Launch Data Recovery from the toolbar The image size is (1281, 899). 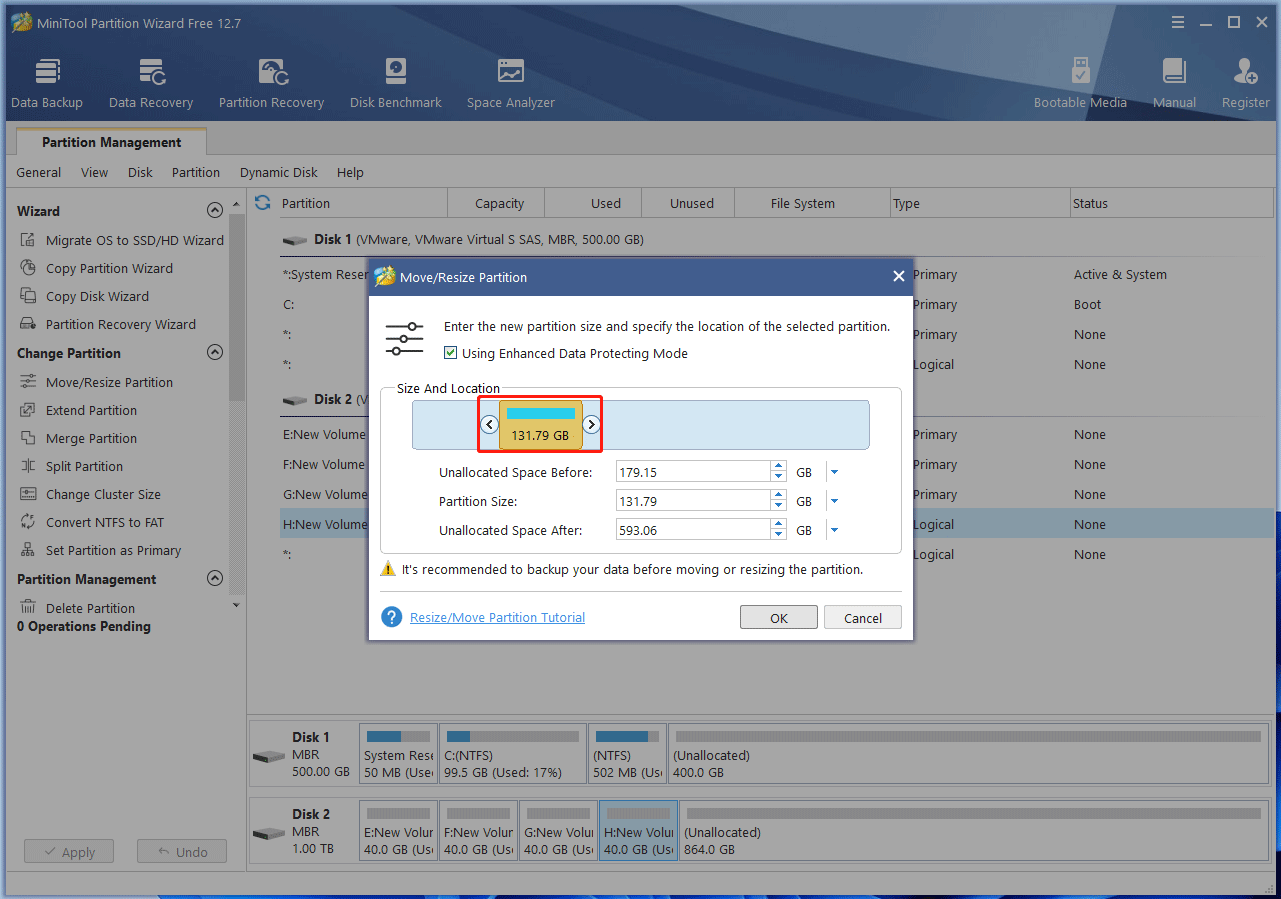151,84
